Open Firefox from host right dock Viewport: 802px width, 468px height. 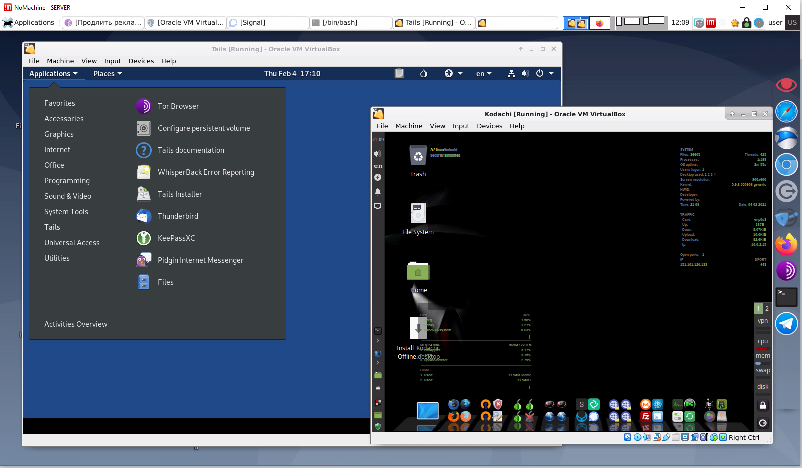point(786,244)
